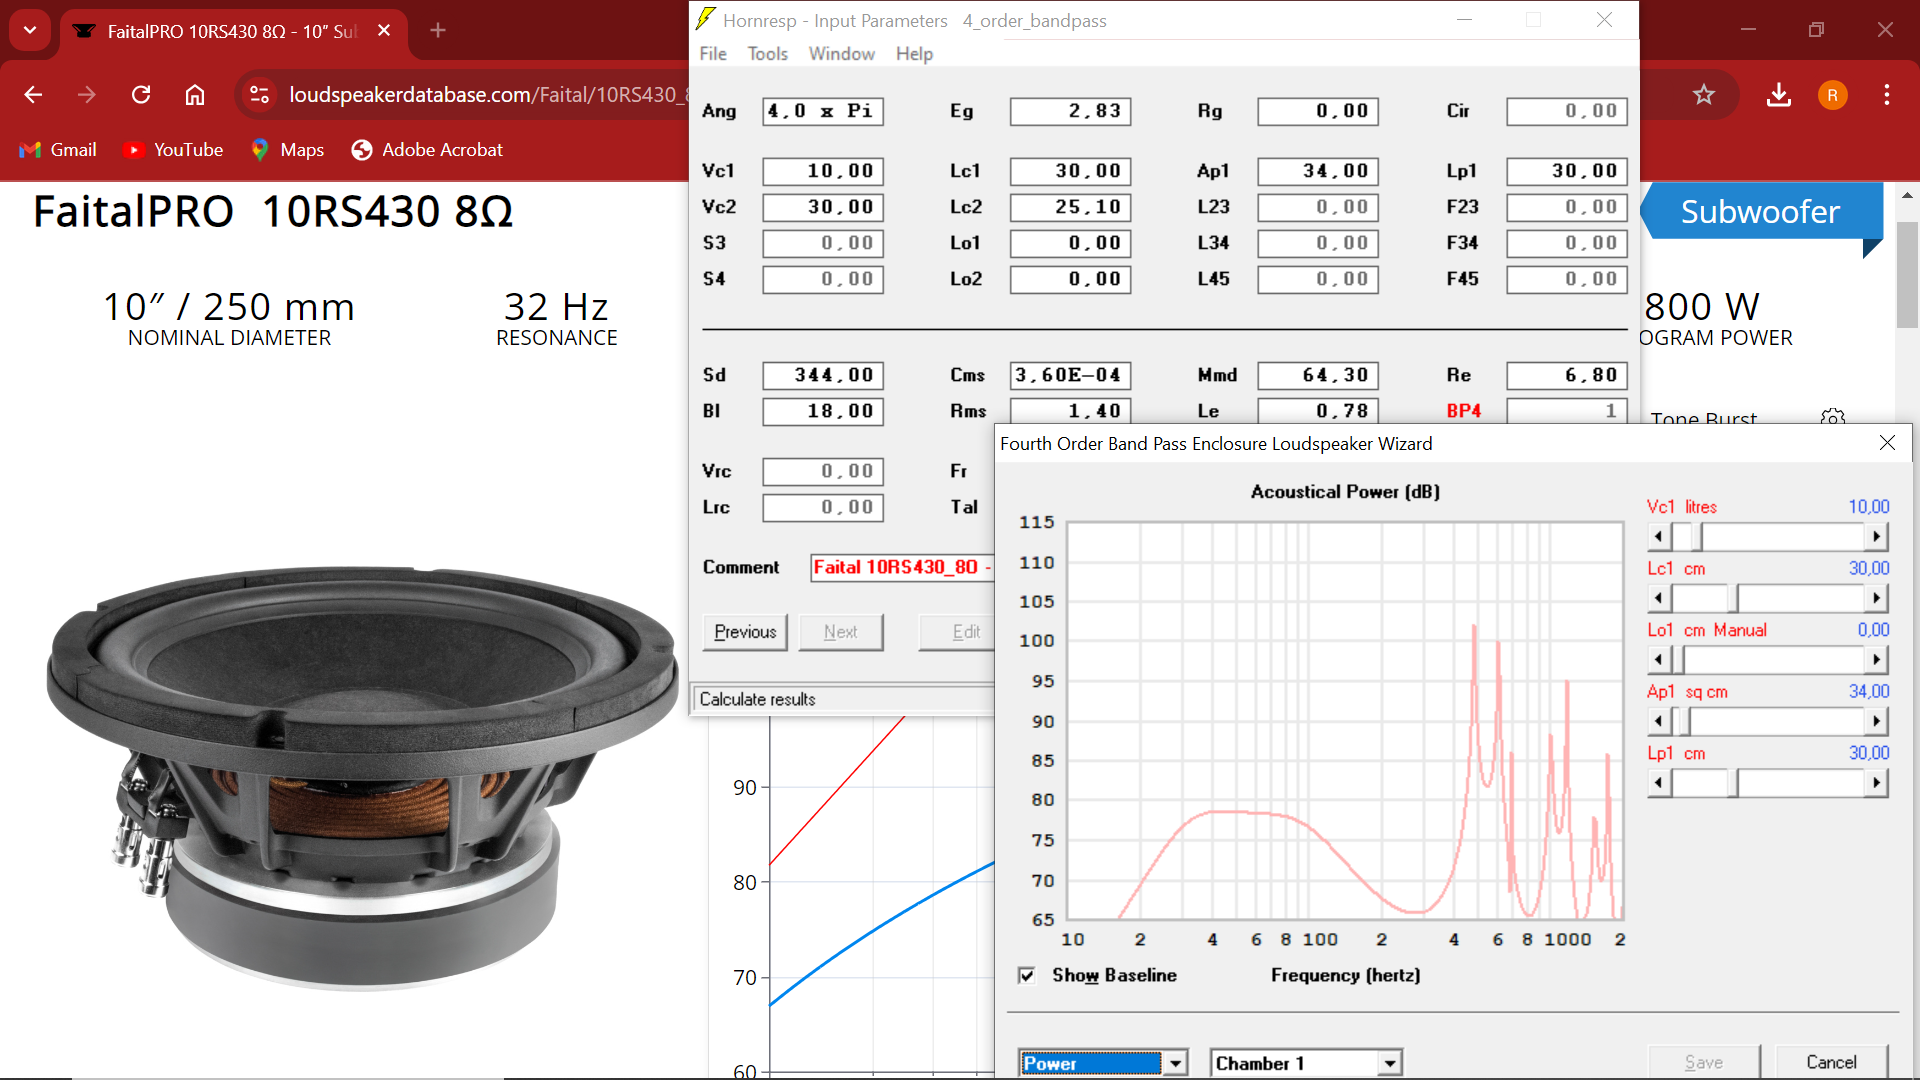This screenshot has width=1920, height=1080.
Task: Click the Vc2 input field
Action: 823,207
